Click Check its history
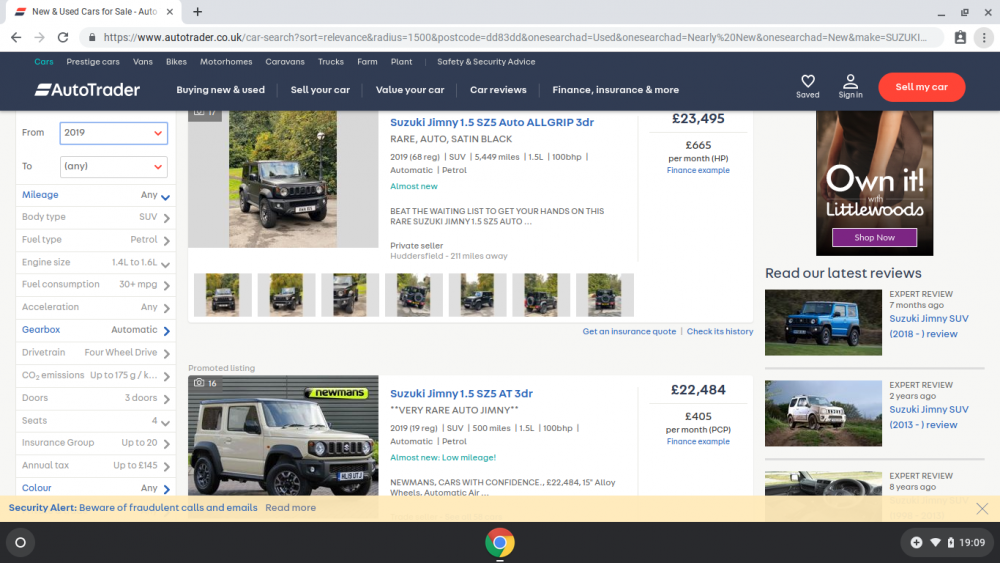This screenshot has width=1000, height=563. point(719,332)
